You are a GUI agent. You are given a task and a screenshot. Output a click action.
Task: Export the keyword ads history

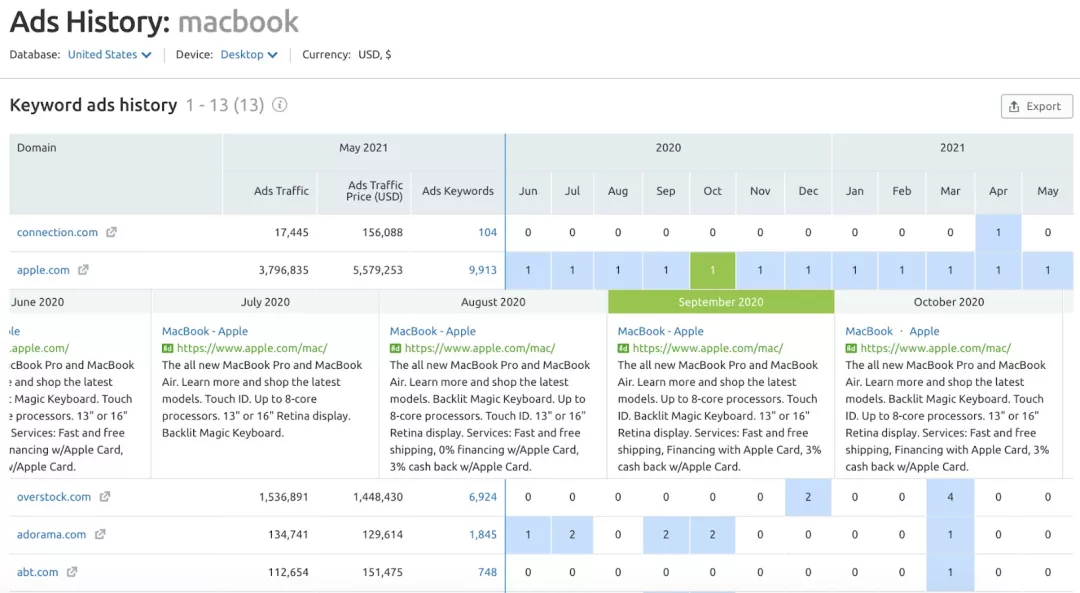[x=1037, y=106]
